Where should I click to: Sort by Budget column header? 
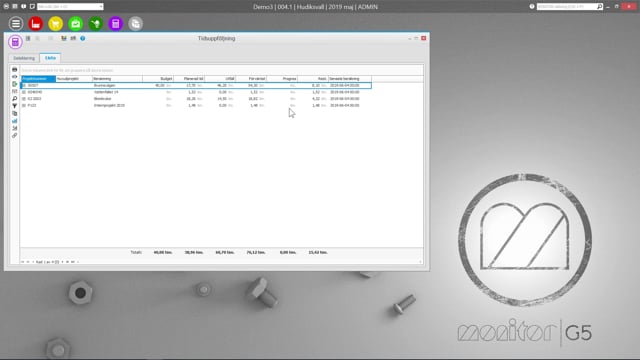pos(158,79)
